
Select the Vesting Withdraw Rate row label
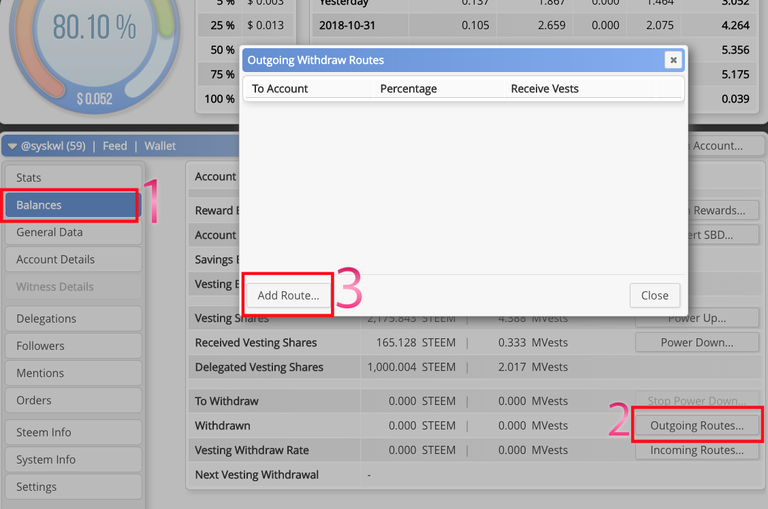click(252, 450)
